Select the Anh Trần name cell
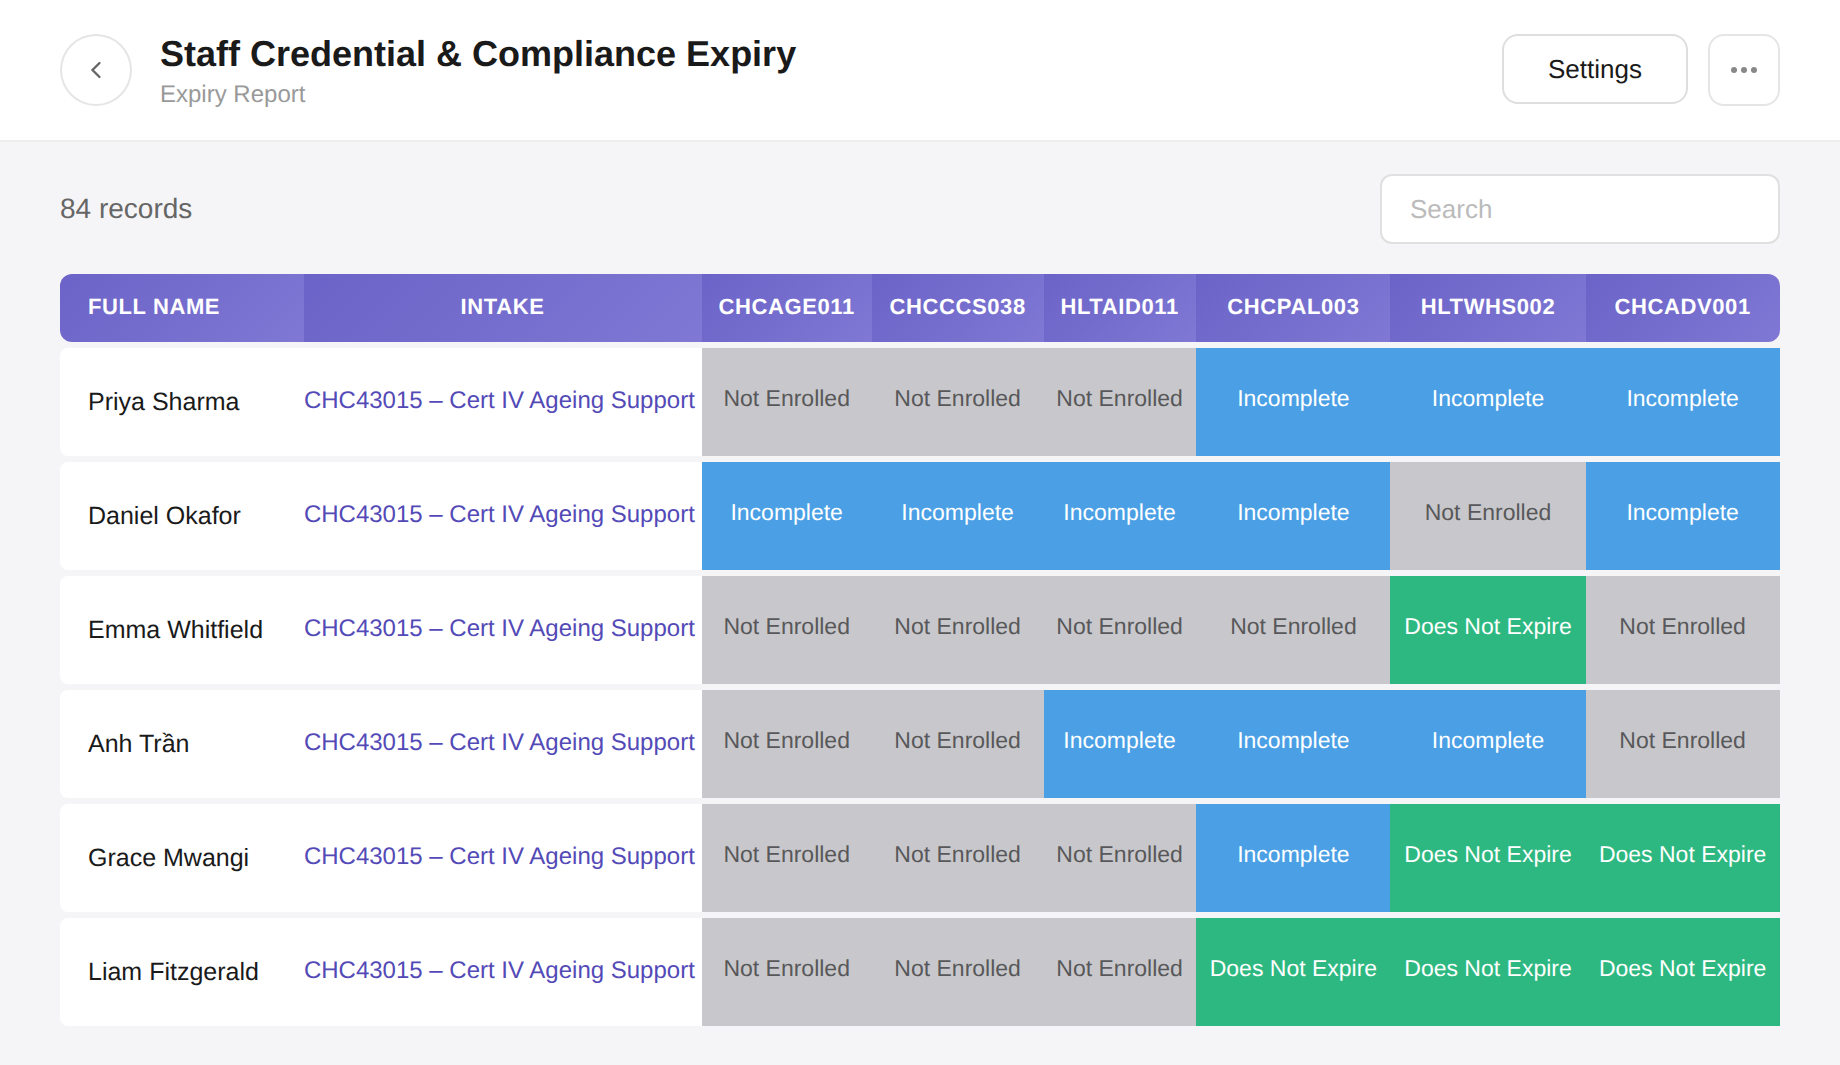 tap(181, 744)
